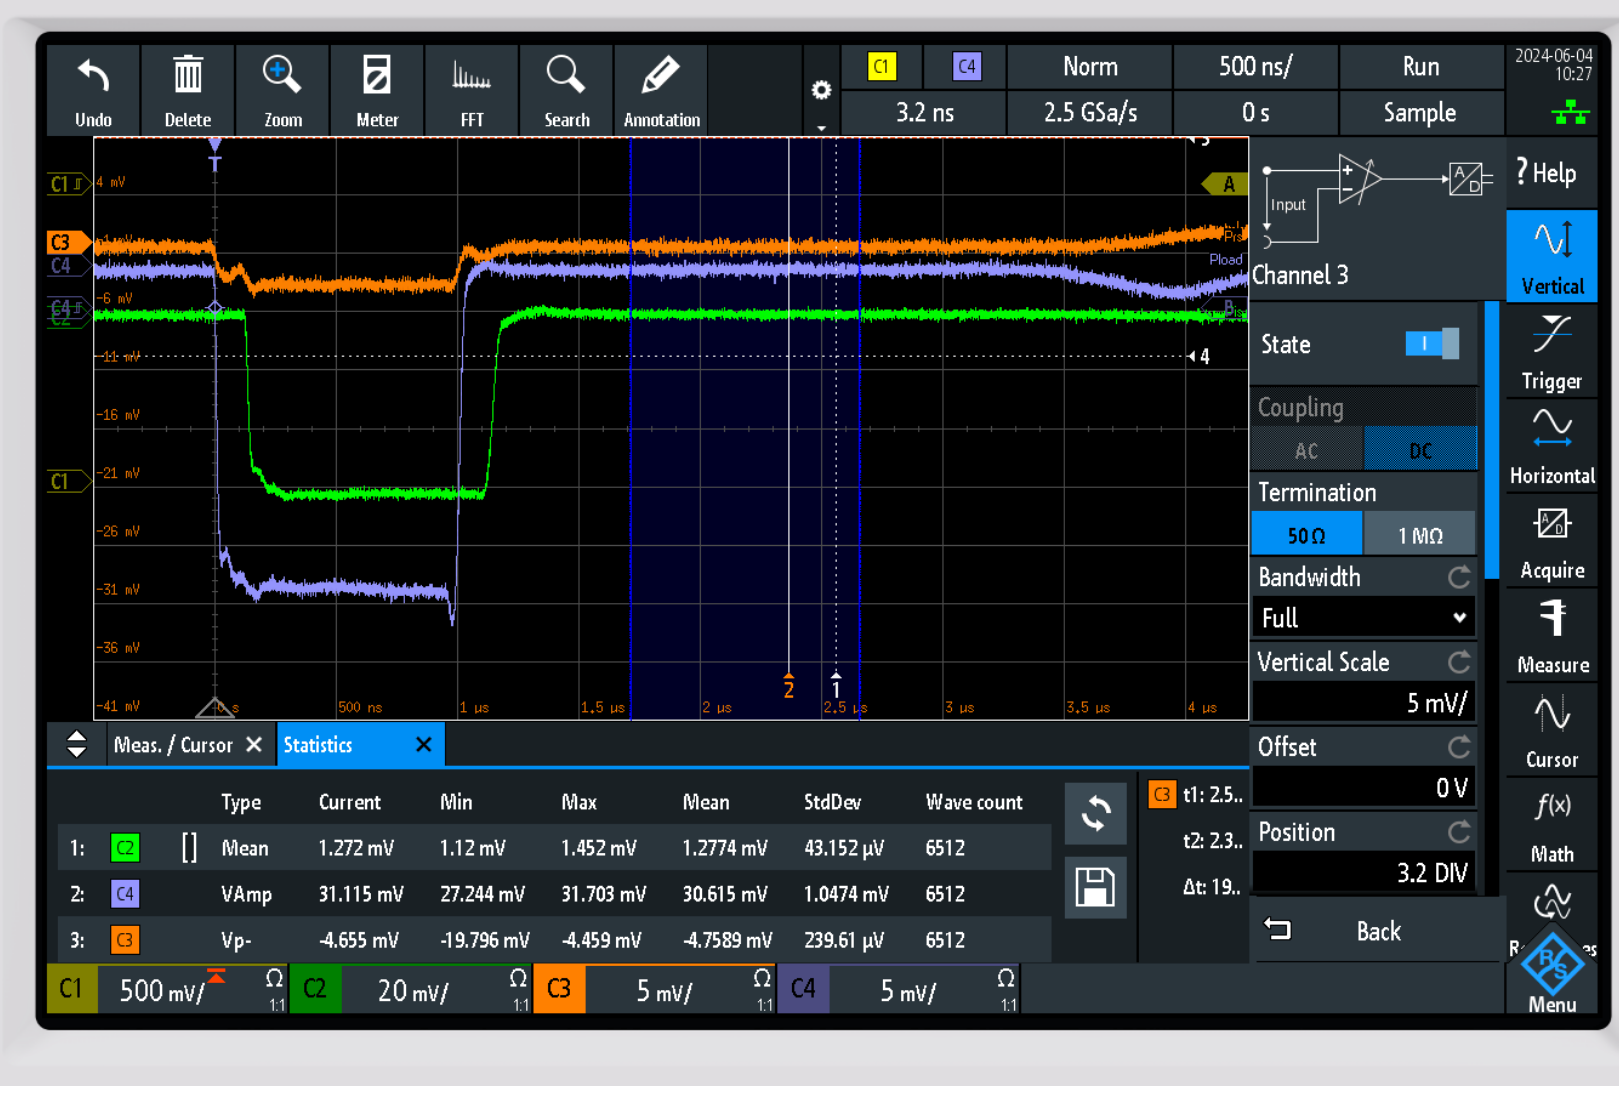Reset statistics with the refresh arrows icon
Image resolution: width=1619 pixels, height=1103 pixels.
point(1095,814)
